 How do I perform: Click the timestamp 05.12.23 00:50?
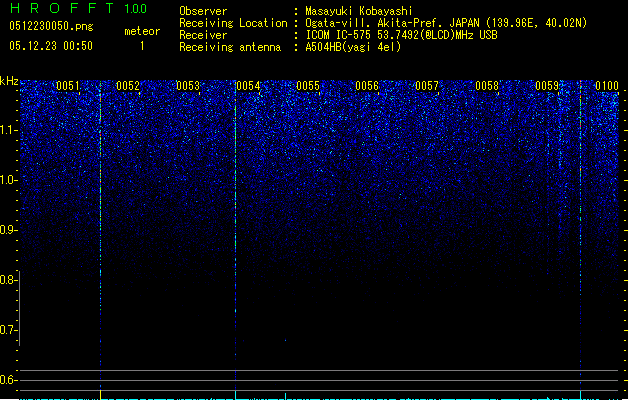click(51, 46)
